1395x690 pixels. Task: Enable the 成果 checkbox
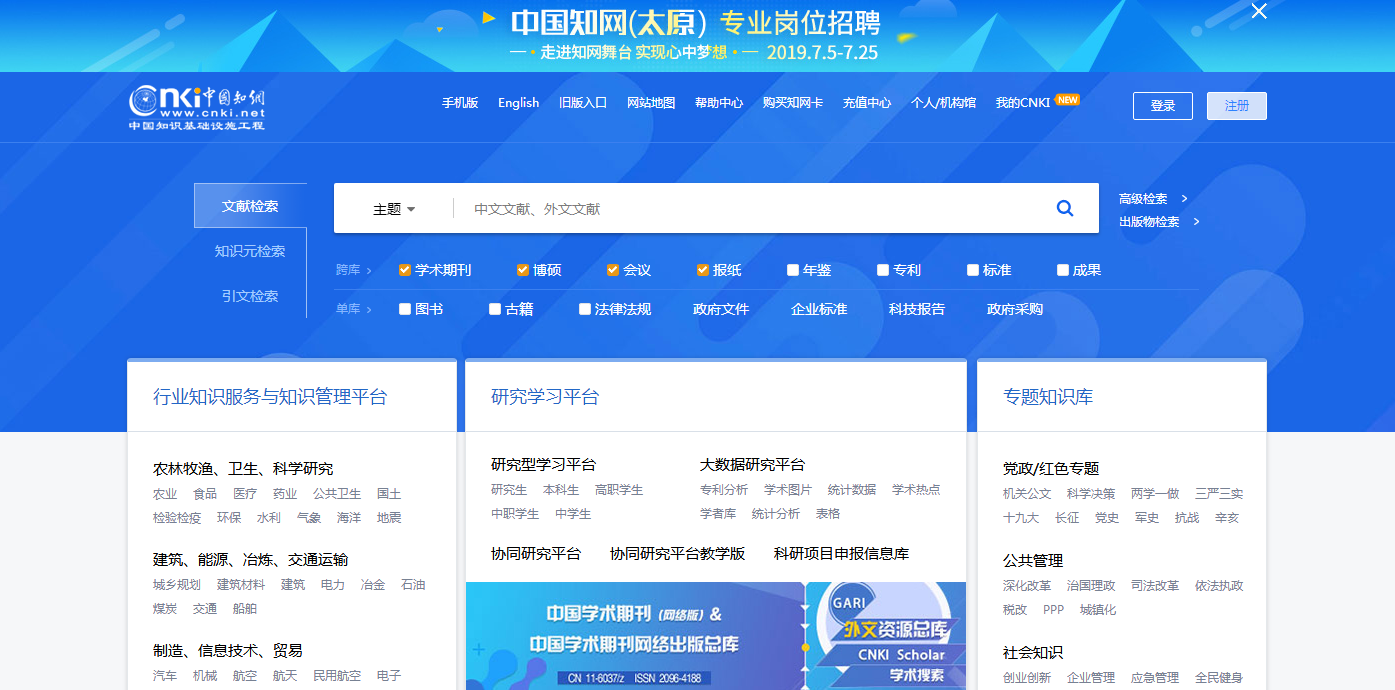point(1063,270)
